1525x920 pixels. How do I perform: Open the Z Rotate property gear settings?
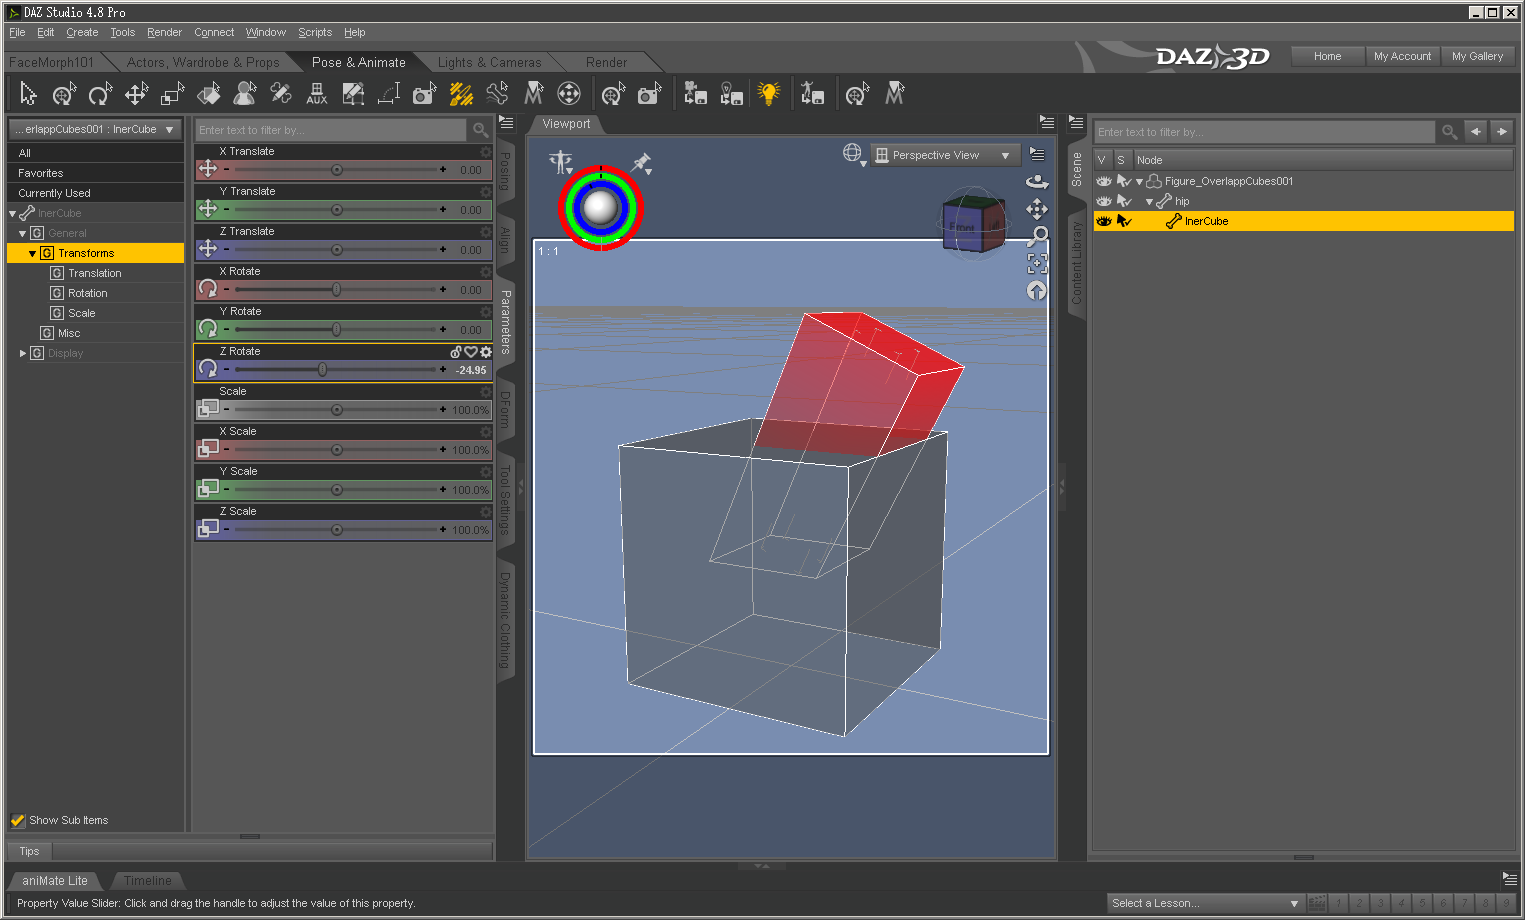(x=486, y=352)
